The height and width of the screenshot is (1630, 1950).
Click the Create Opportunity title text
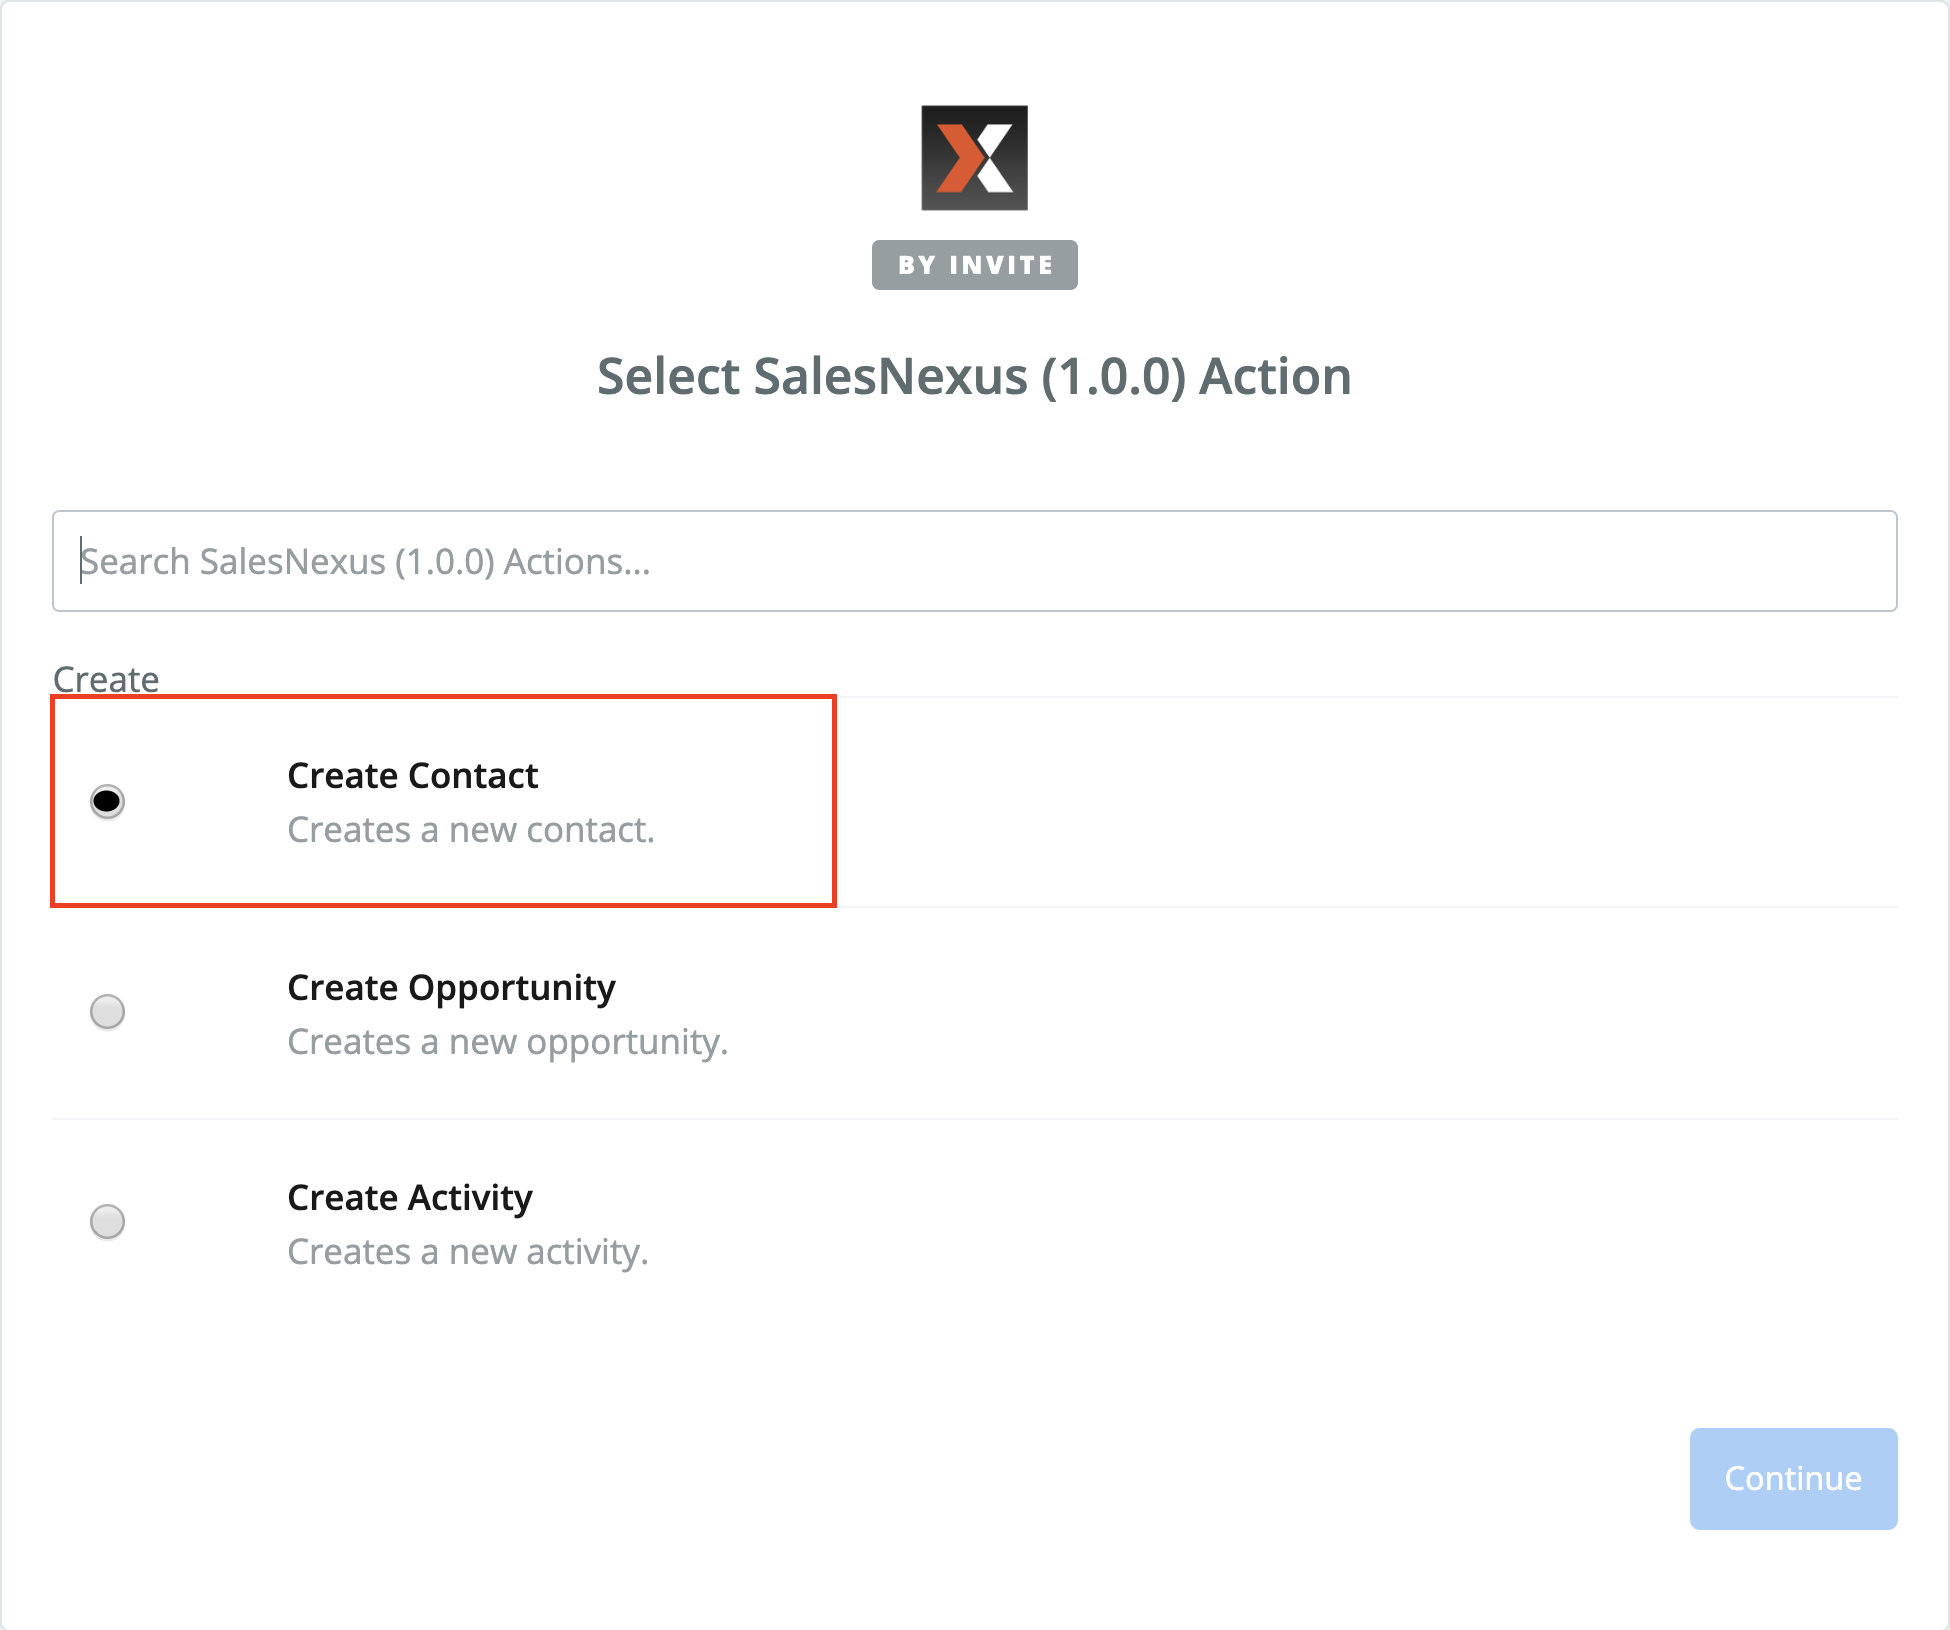(x=451, y=988)
